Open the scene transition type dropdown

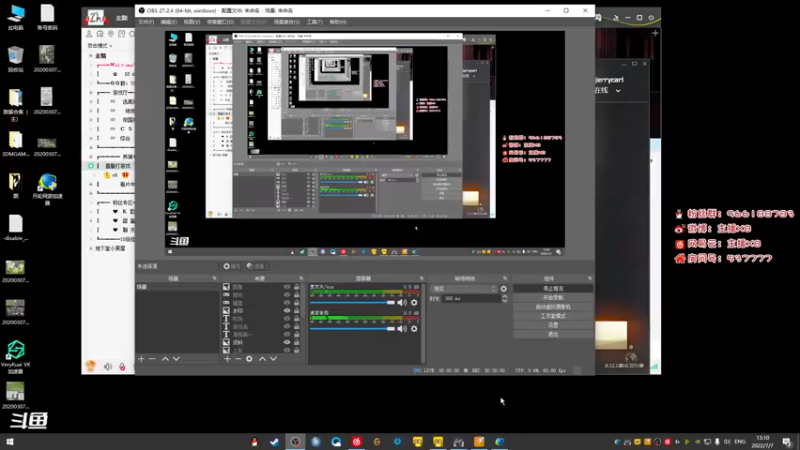pos(464,289)
